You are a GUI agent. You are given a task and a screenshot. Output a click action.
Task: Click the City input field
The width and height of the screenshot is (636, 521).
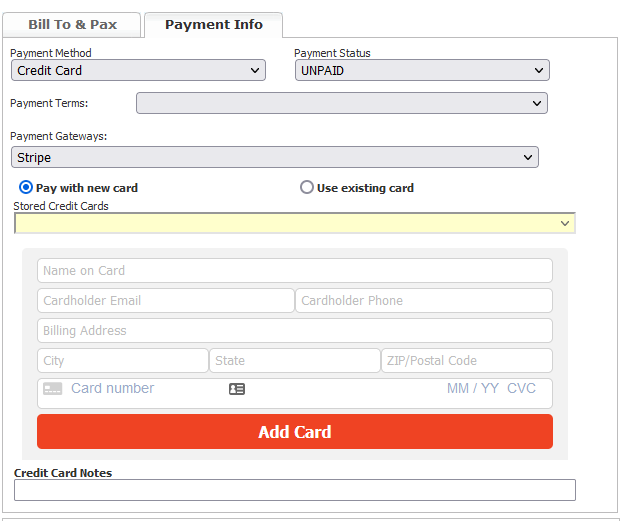[123, 361]
